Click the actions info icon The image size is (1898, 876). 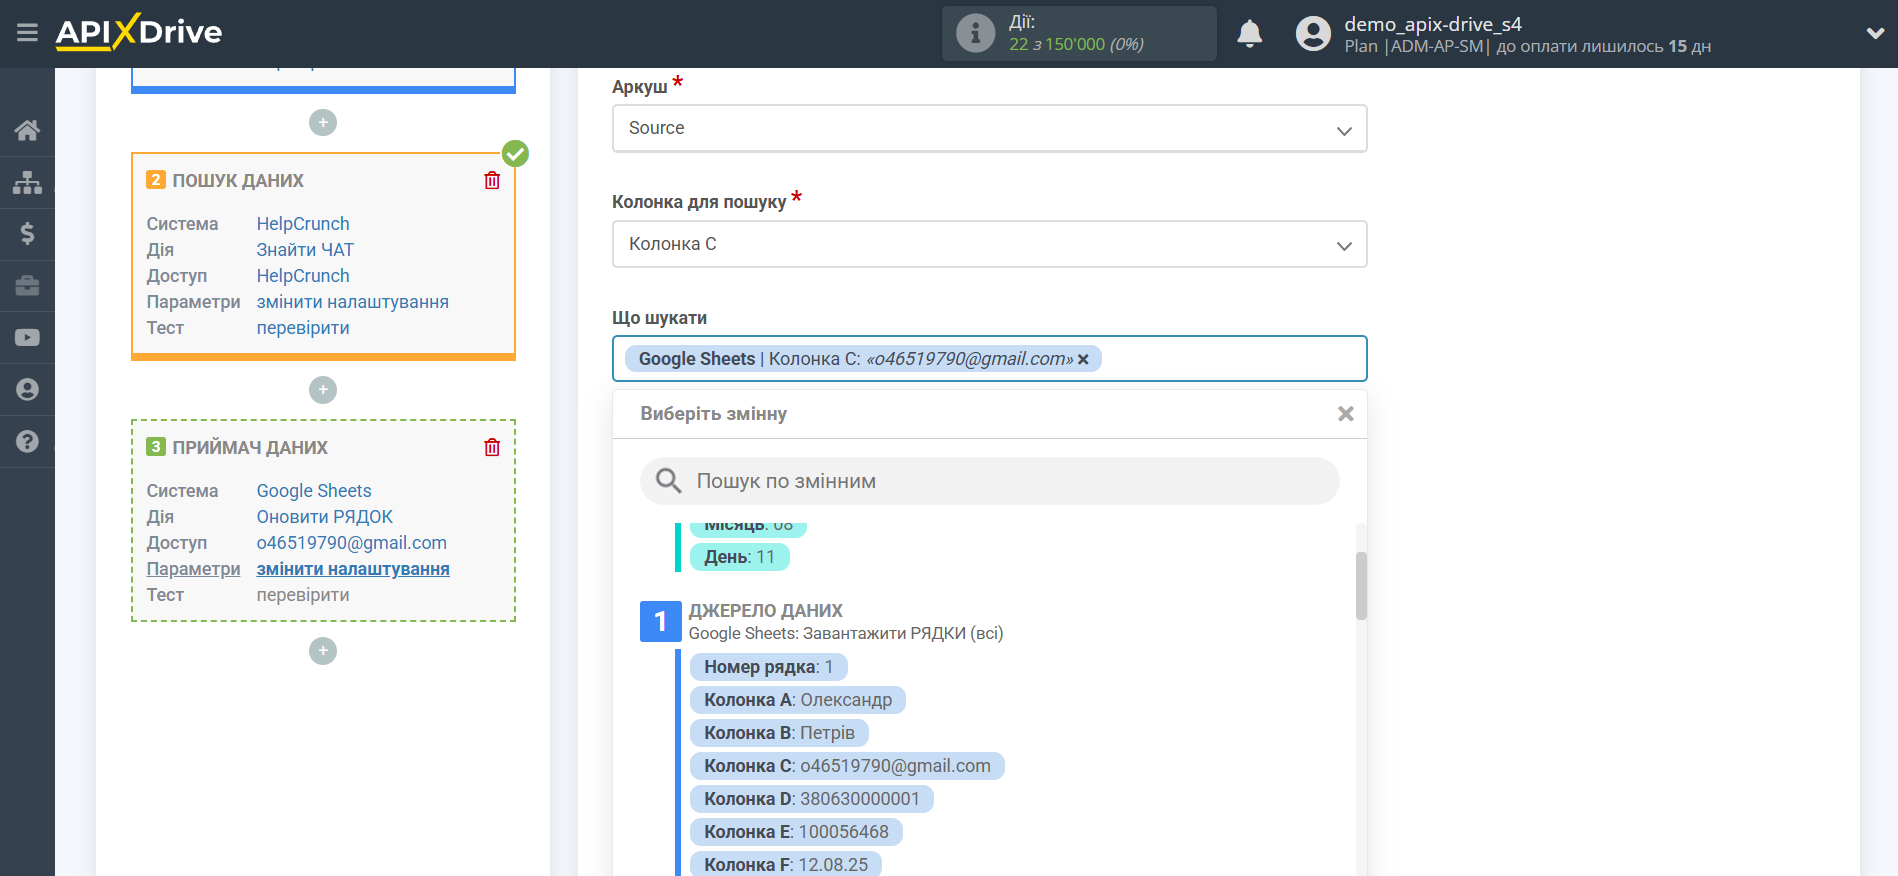pyautogui.click(x=975, y=33)
